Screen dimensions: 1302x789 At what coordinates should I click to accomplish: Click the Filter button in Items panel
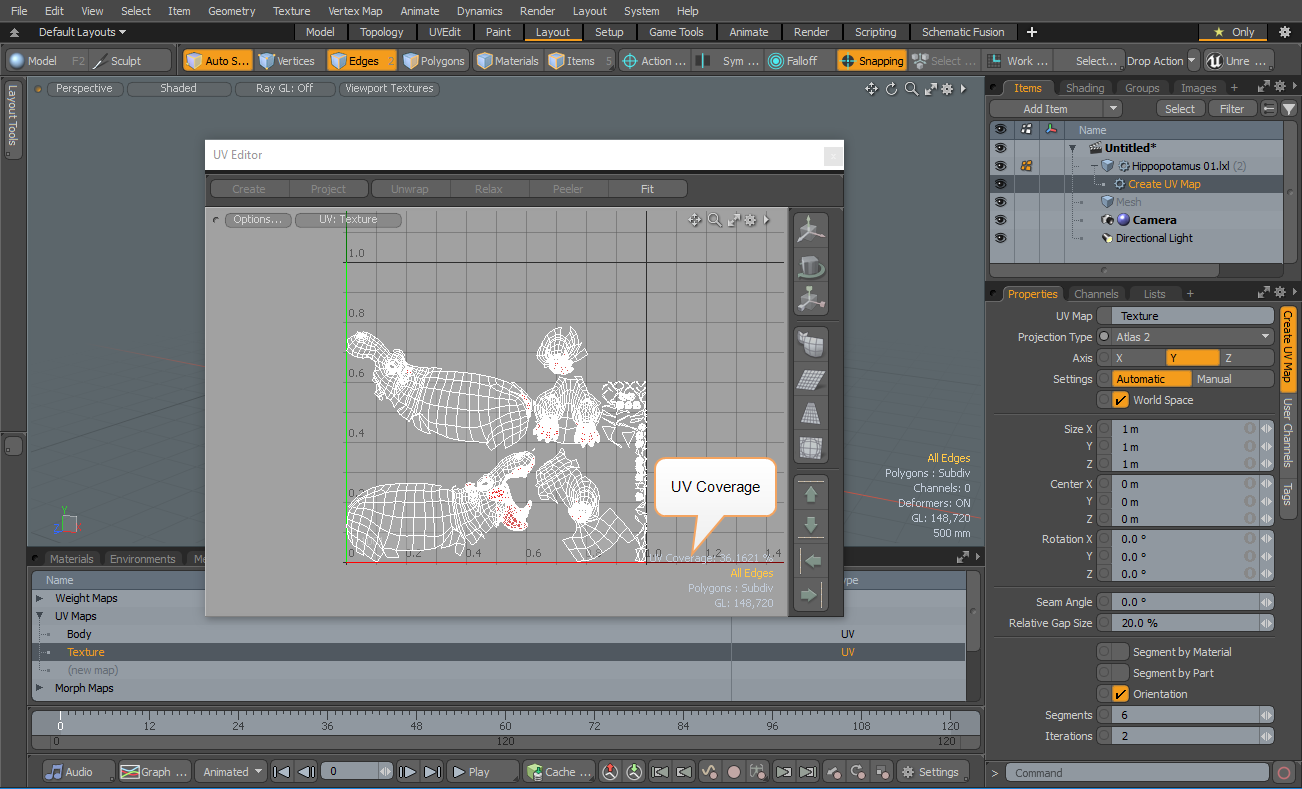[x=1232, y=109]
